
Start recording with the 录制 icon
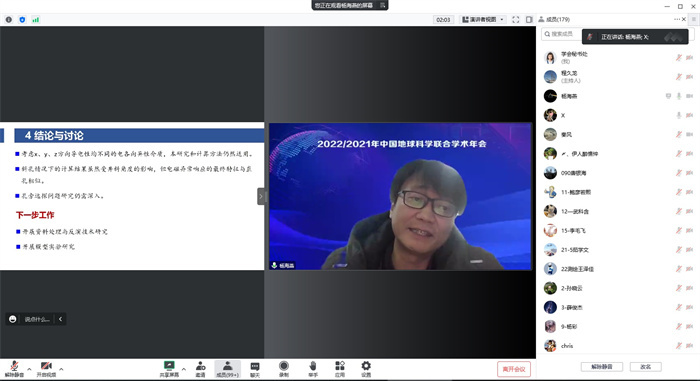283,369
